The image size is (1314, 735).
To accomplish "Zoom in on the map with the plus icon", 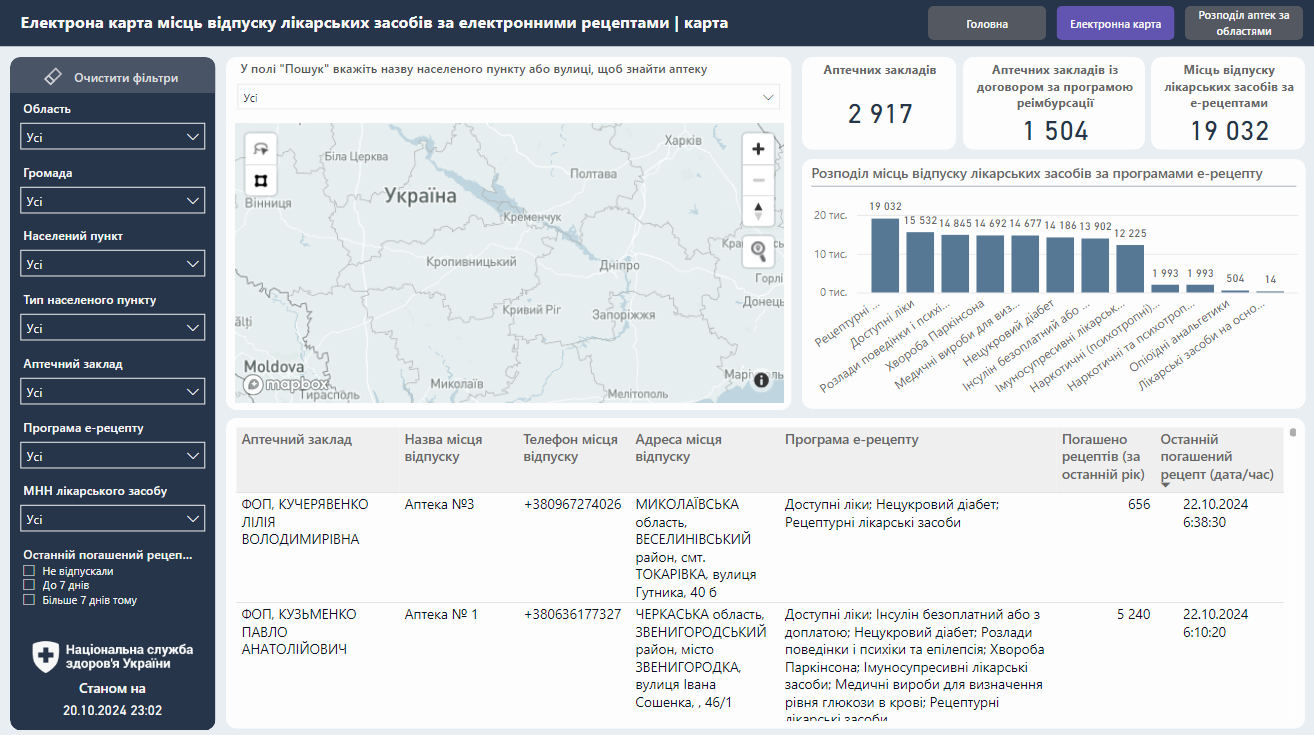I will 757,148.
